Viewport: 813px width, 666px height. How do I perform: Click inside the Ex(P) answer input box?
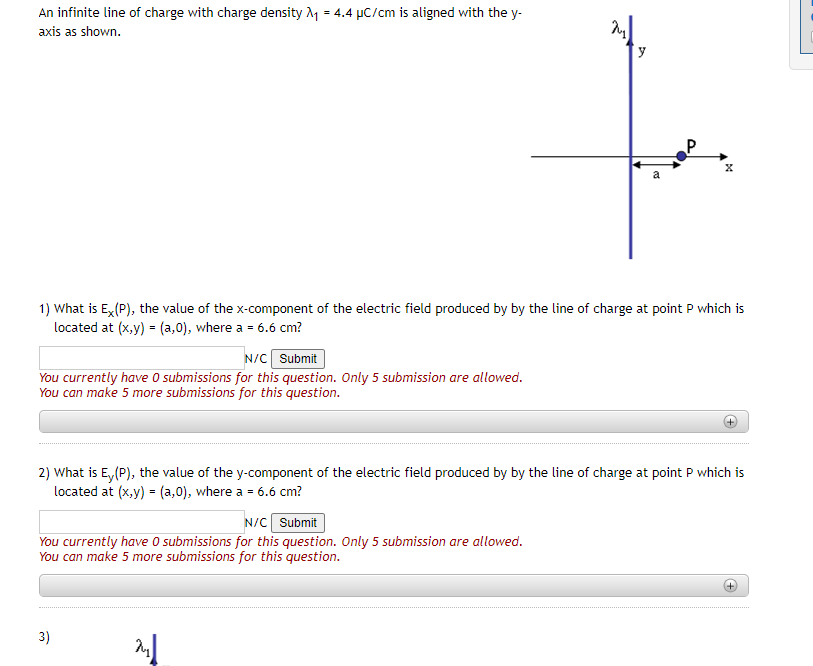(x=140, y=357)
